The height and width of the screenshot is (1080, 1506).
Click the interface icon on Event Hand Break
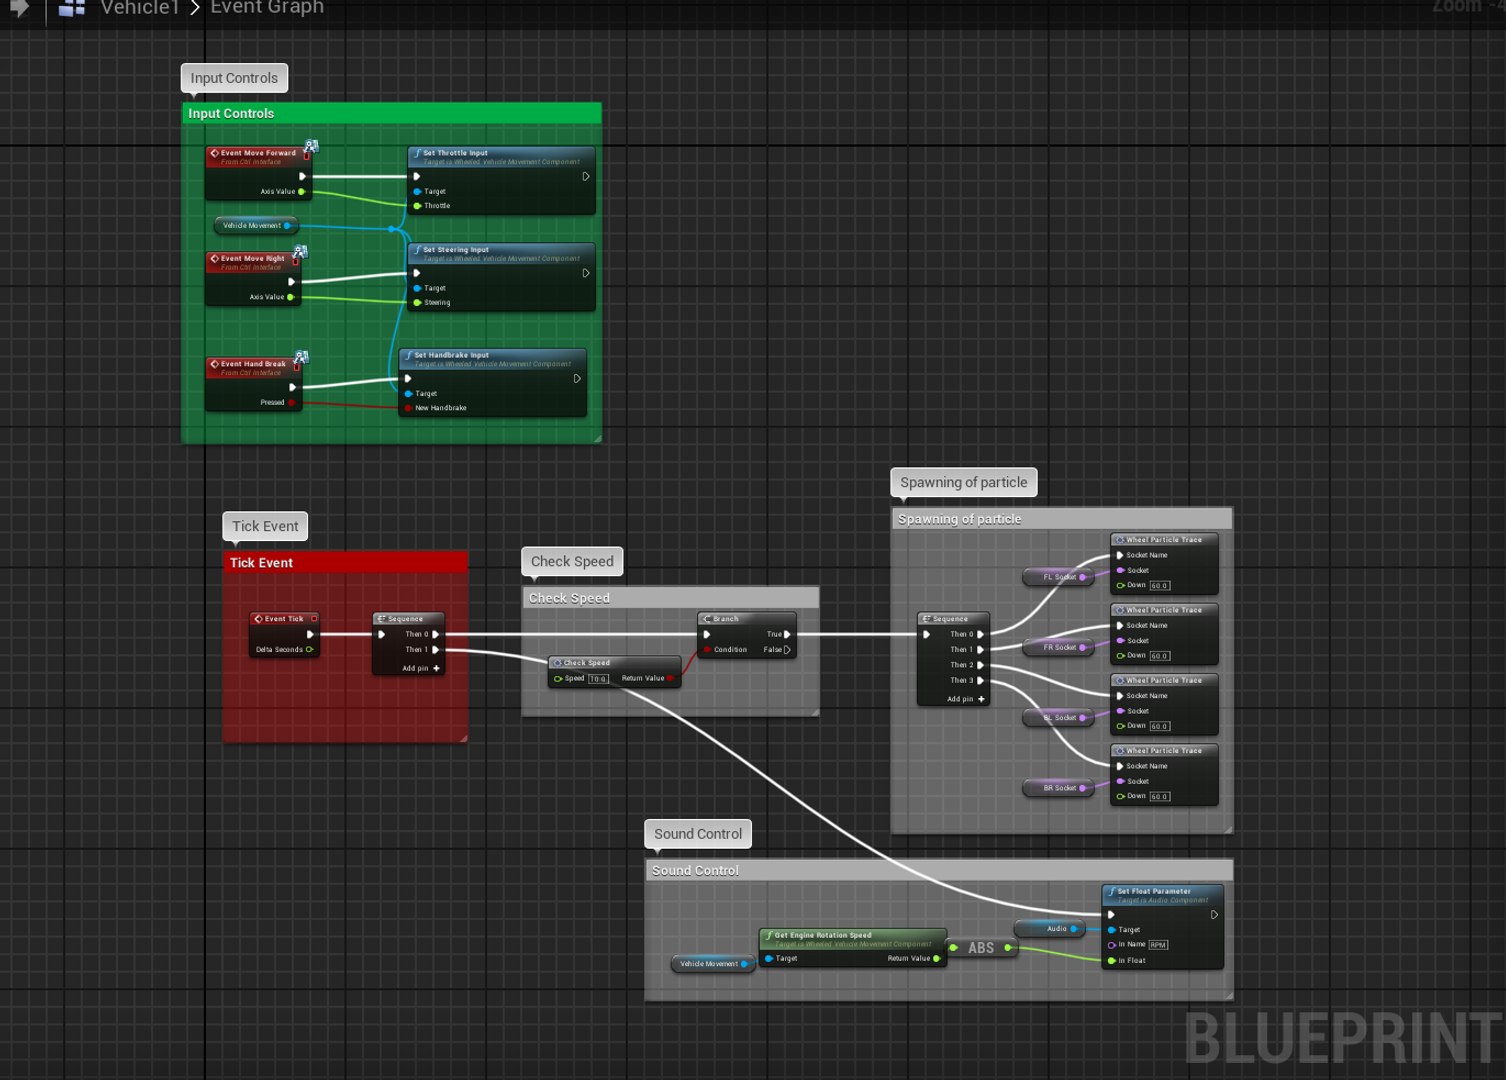301,357
